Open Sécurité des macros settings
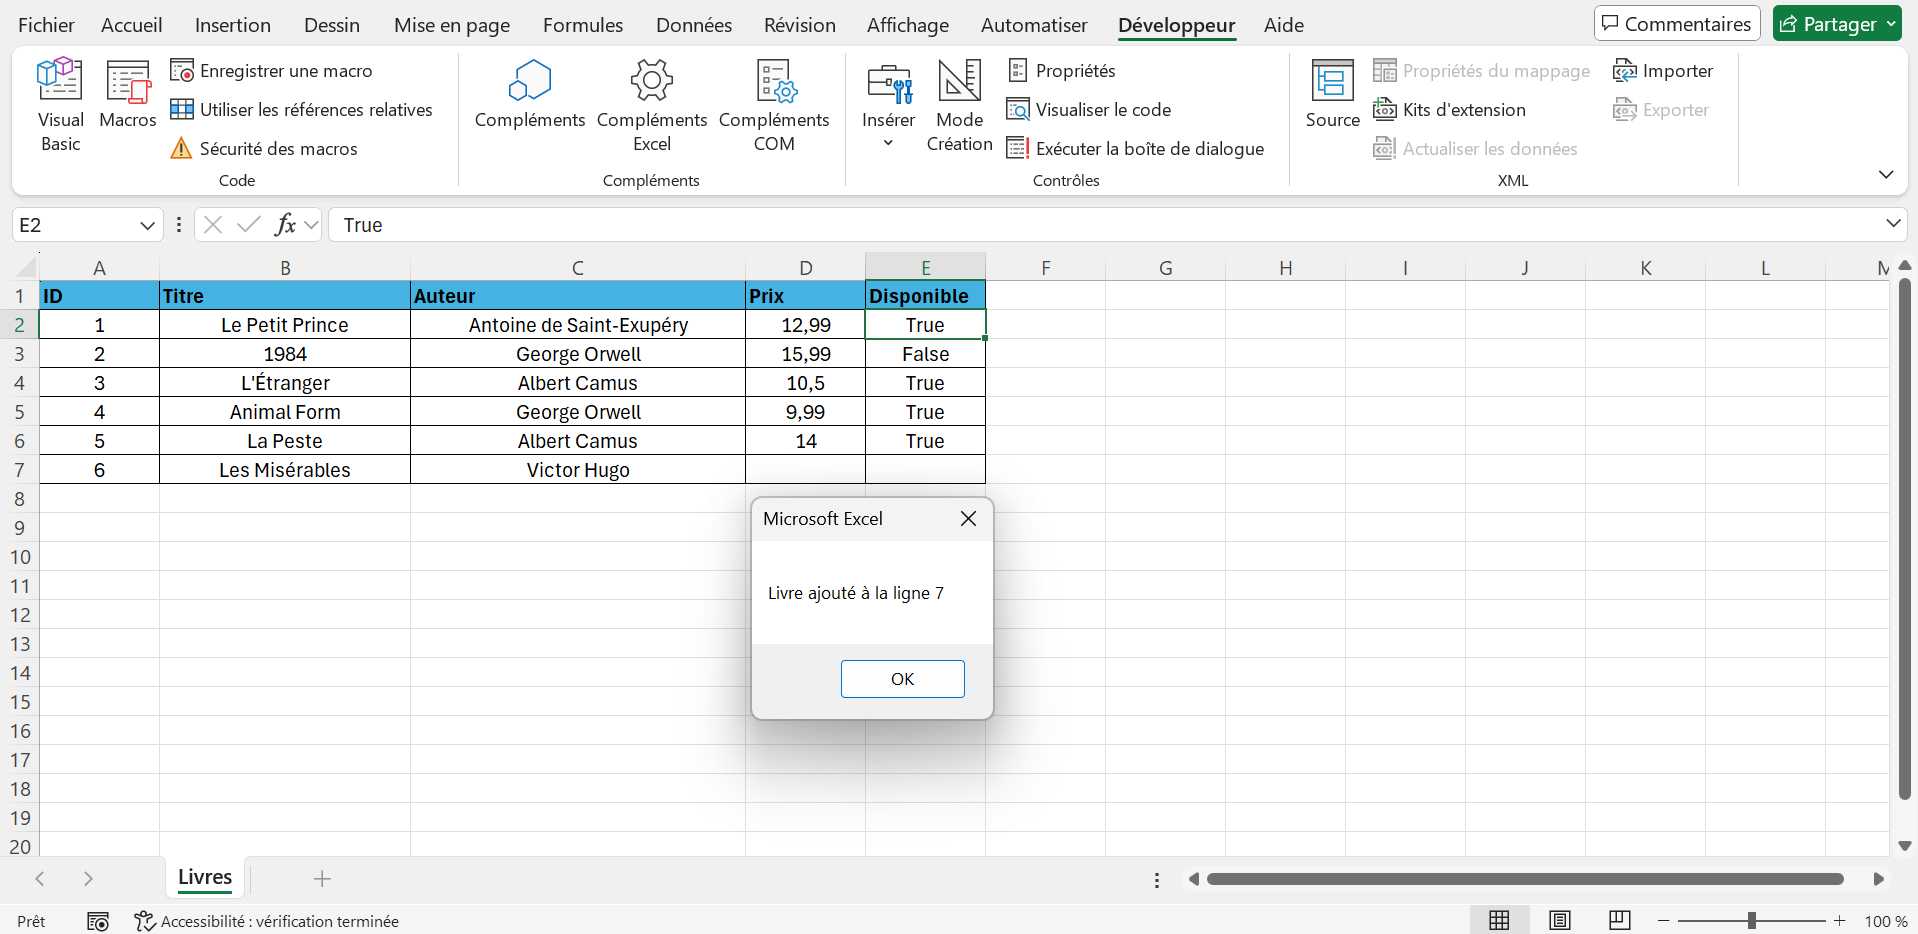Image resolution: width=1918 pixels, height=934 pixels. click(x=264, y=149)
